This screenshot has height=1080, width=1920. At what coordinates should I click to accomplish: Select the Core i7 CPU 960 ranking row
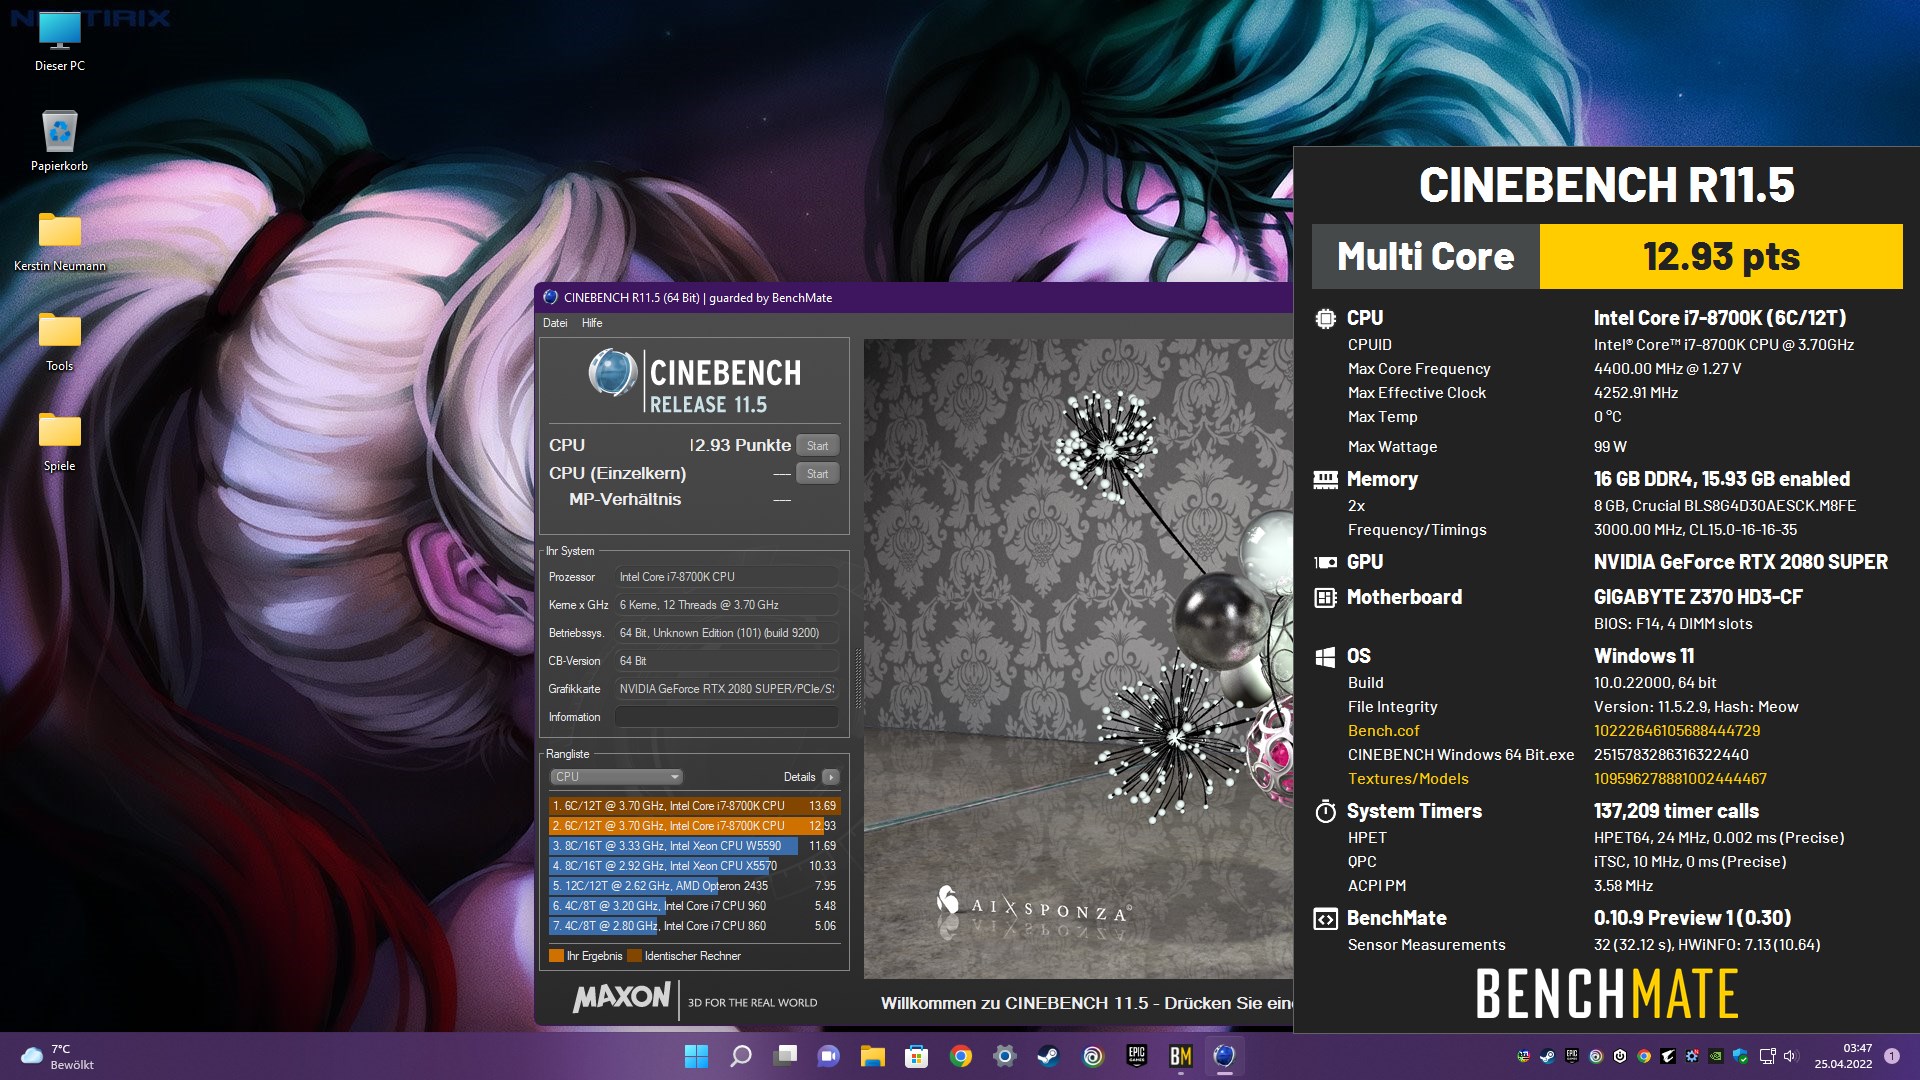[694, 906]
